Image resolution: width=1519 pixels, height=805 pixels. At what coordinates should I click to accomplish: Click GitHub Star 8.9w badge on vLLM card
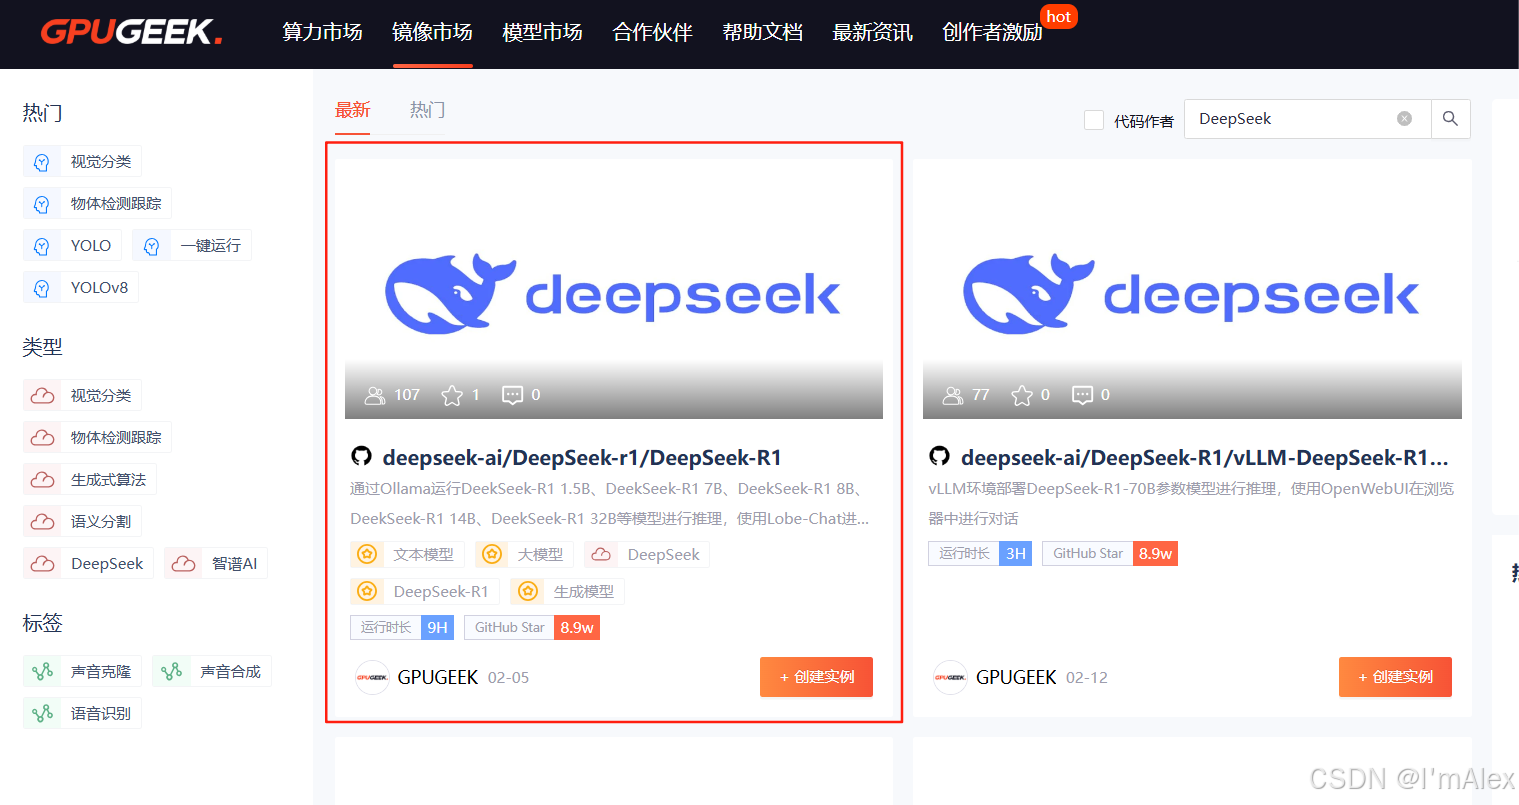point(1110,553)
